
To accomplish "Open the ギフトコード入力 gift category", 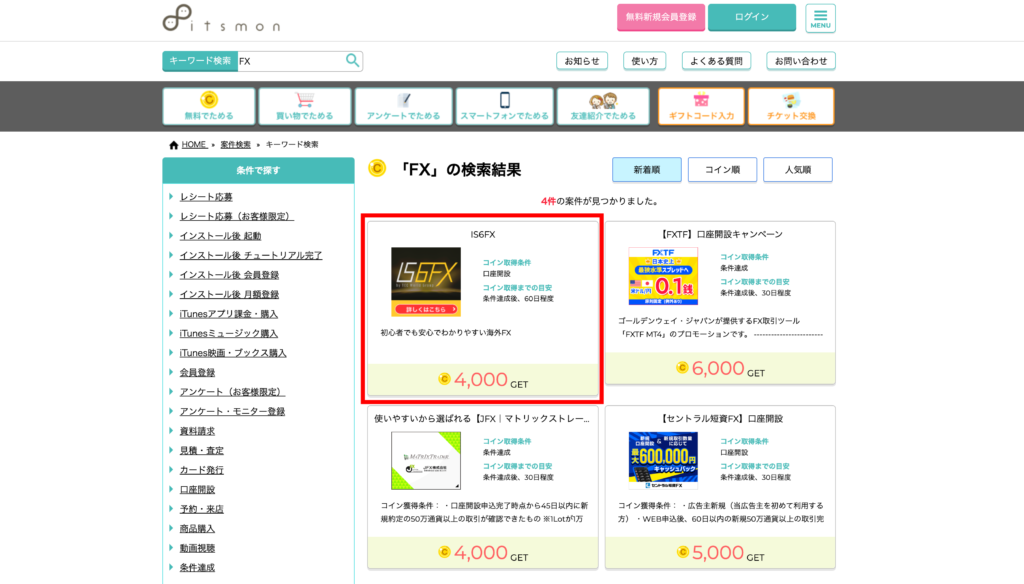I will tap(701, 106).
